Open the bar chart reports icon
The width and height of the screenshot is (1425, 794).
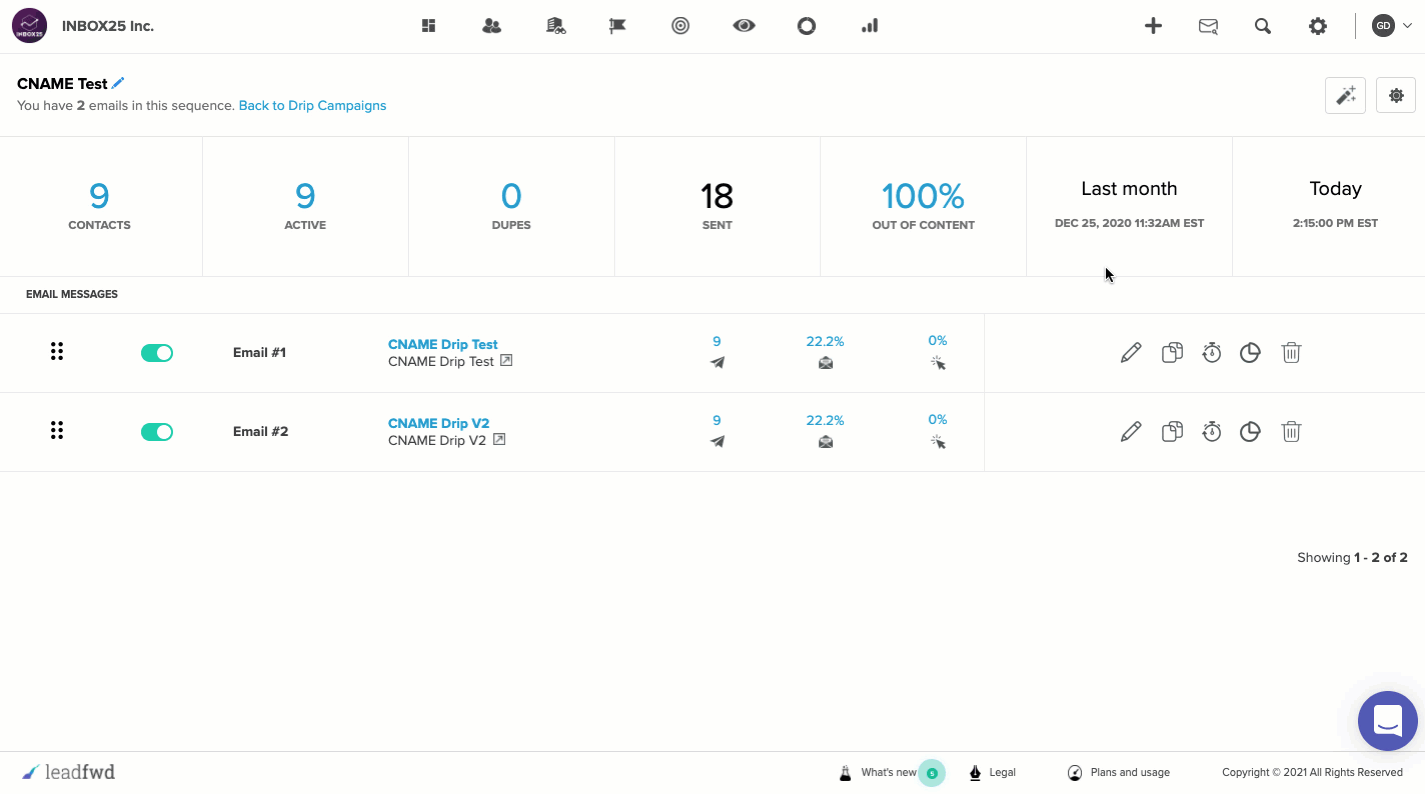click(x=869, y=26)
